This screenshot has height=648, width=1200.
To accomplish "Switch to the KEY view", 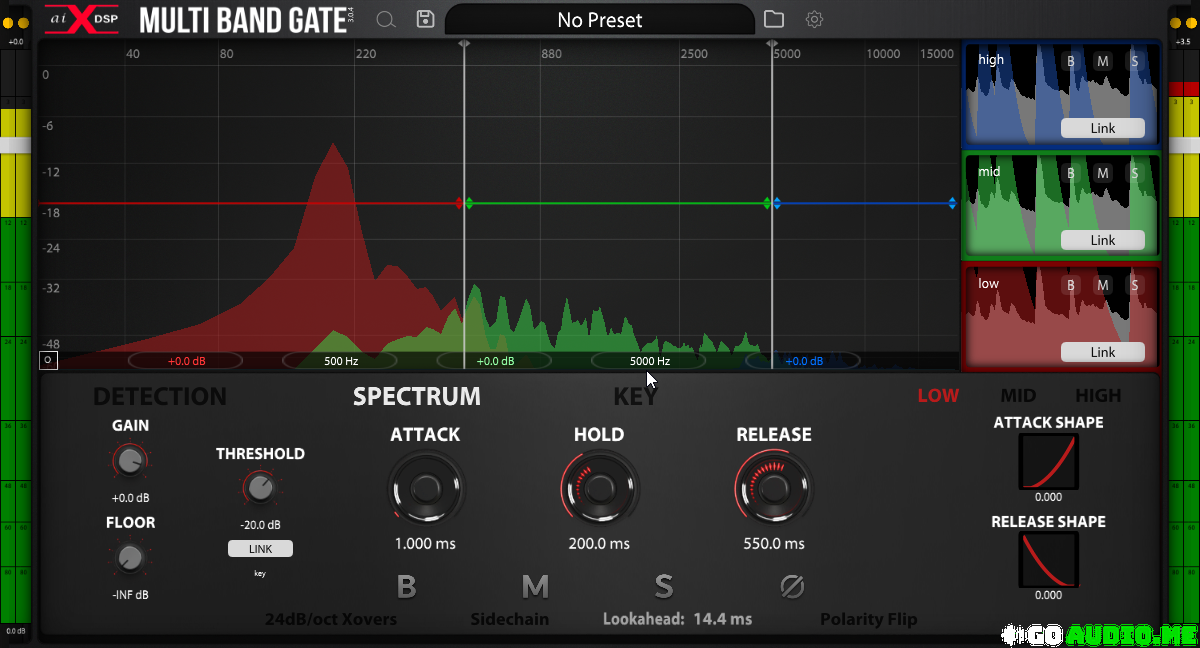I will point(636,396).
